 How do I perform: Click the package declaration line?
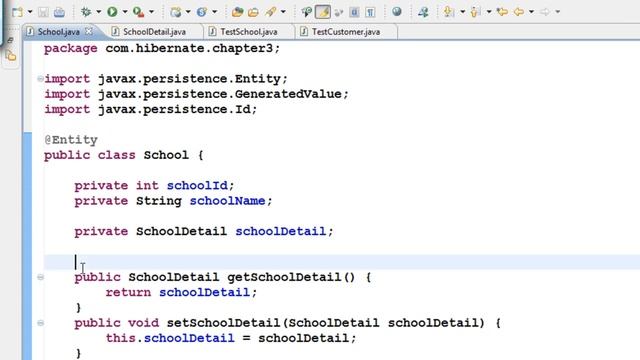tap(162, 49)
